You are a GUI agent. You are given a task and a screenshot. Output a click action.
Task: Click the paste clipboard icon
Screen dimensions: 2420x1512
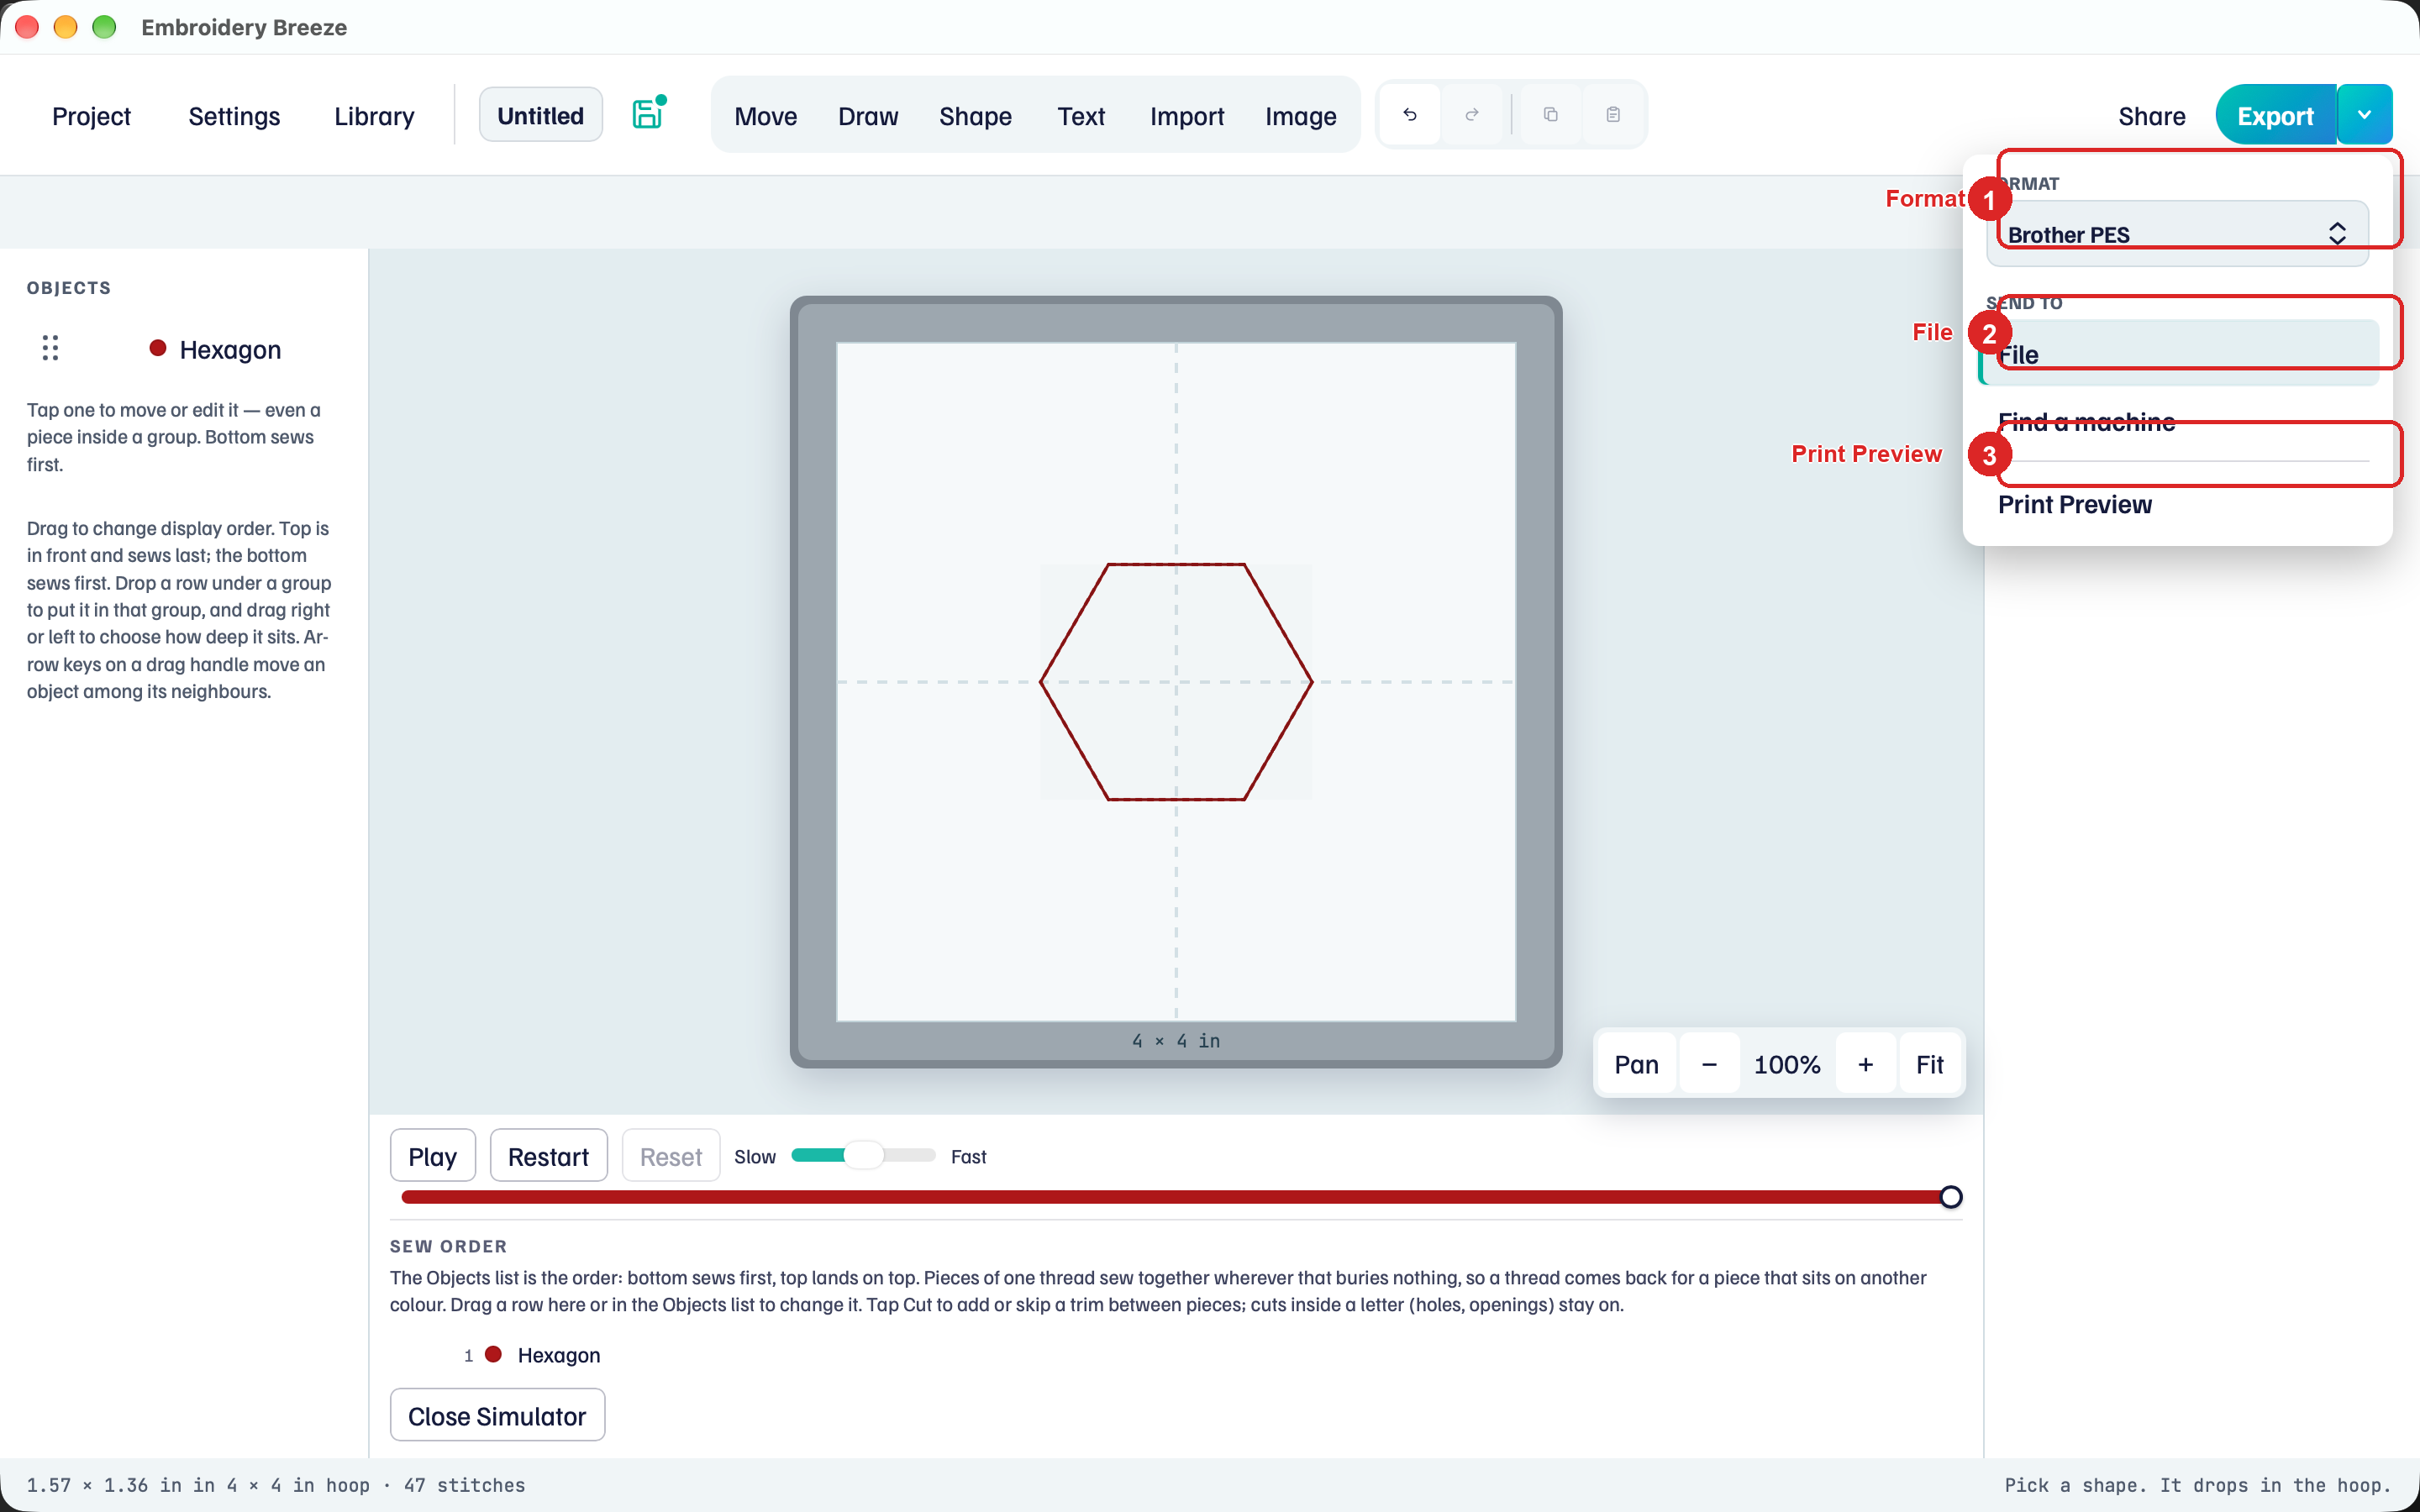coord(1612,115)
